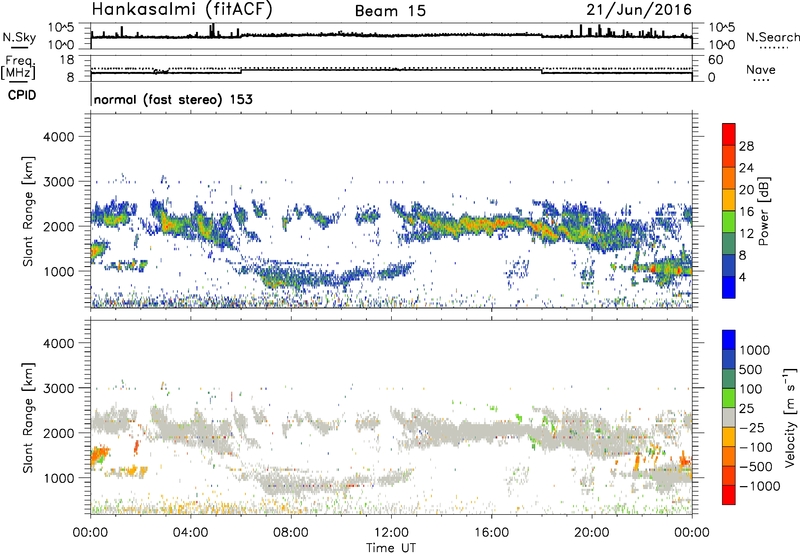Click the grey −25 to 25 Velocity colorbar segment
This screenshot has height=554, width=800.
(x=729, y=417)
